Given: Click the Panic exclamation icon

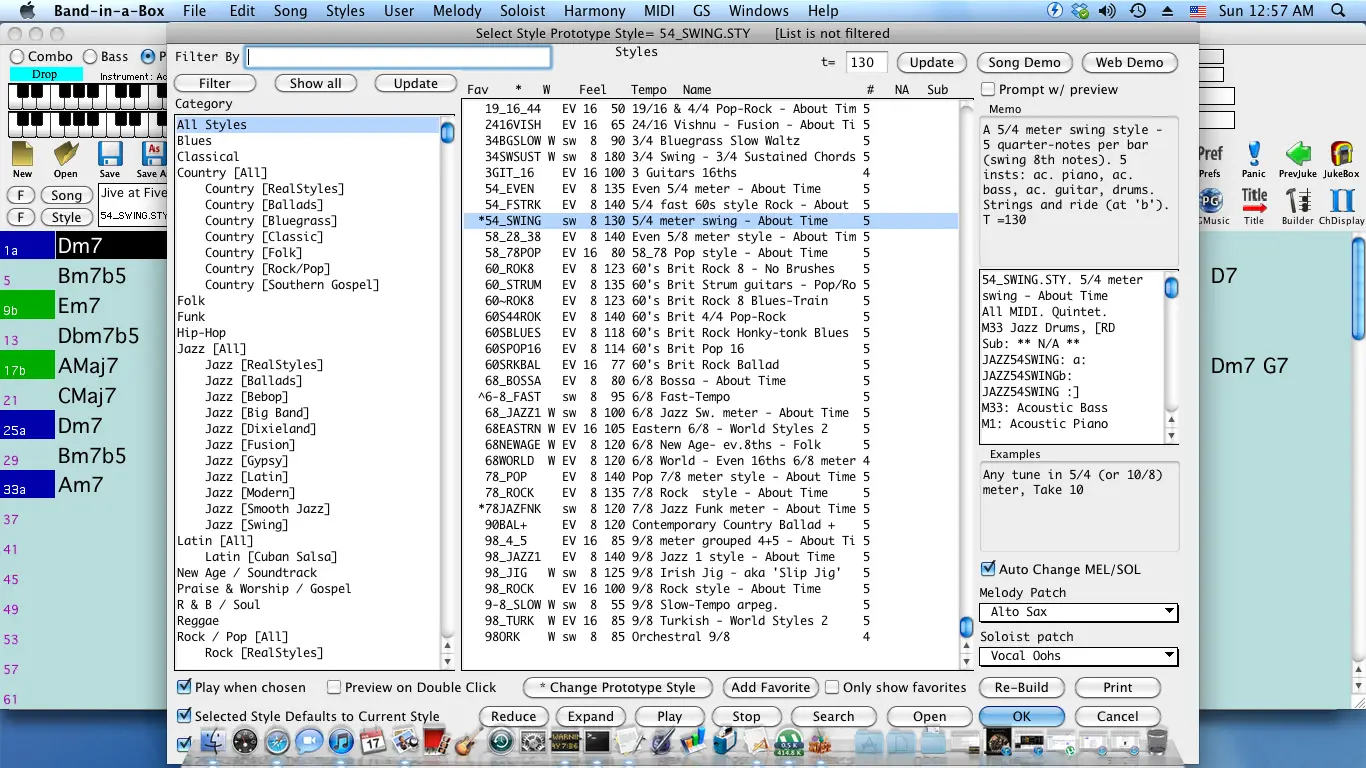Looking at the screenshot, I should [x=1254, y=153].
